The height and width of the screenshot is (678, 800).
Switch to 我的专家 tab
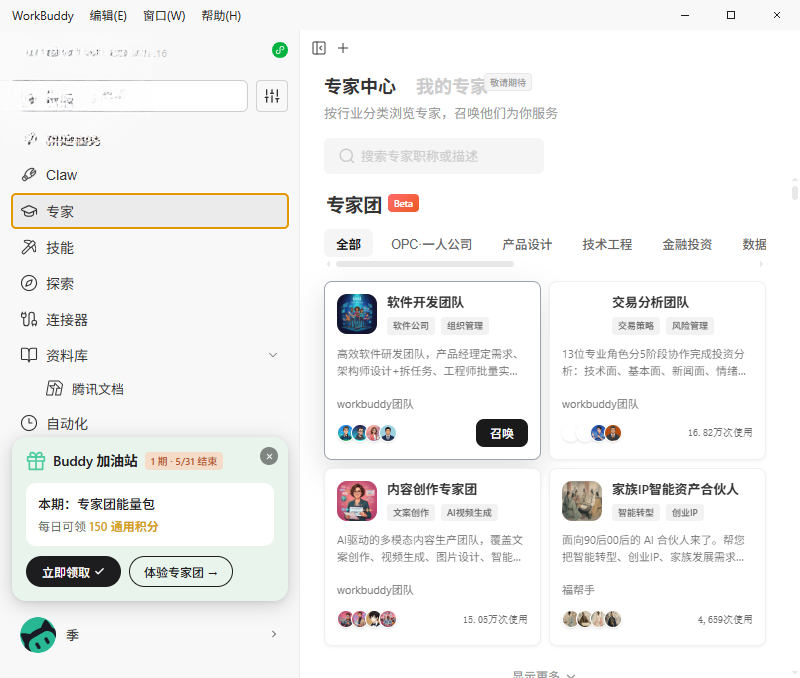point(451,87)
